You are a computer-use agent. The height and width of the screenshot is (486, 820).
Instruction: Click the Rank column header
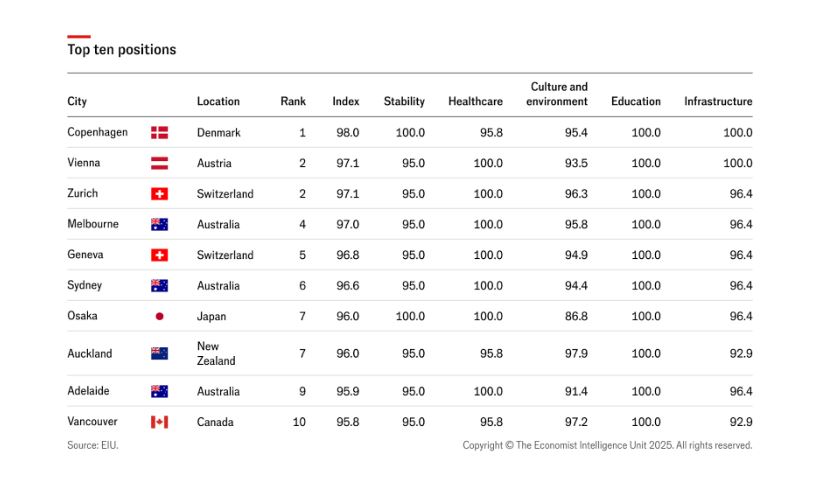[x=293, y=101]
